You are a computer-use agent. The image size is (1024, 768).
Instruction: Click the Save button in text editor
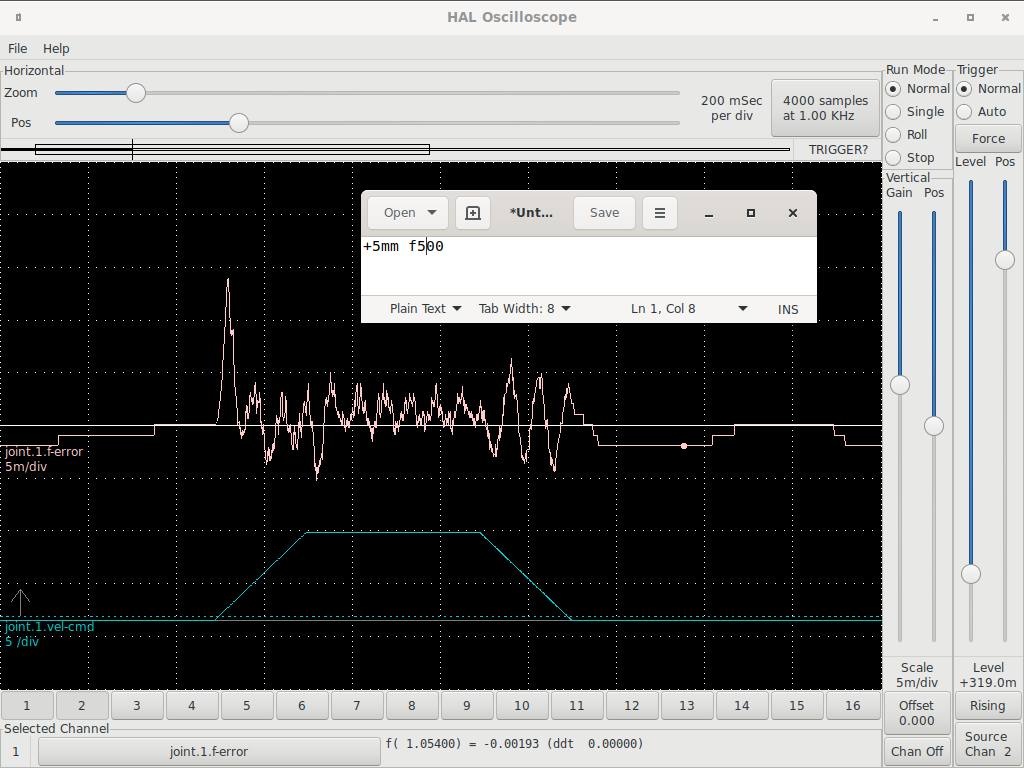click(604, 213)
